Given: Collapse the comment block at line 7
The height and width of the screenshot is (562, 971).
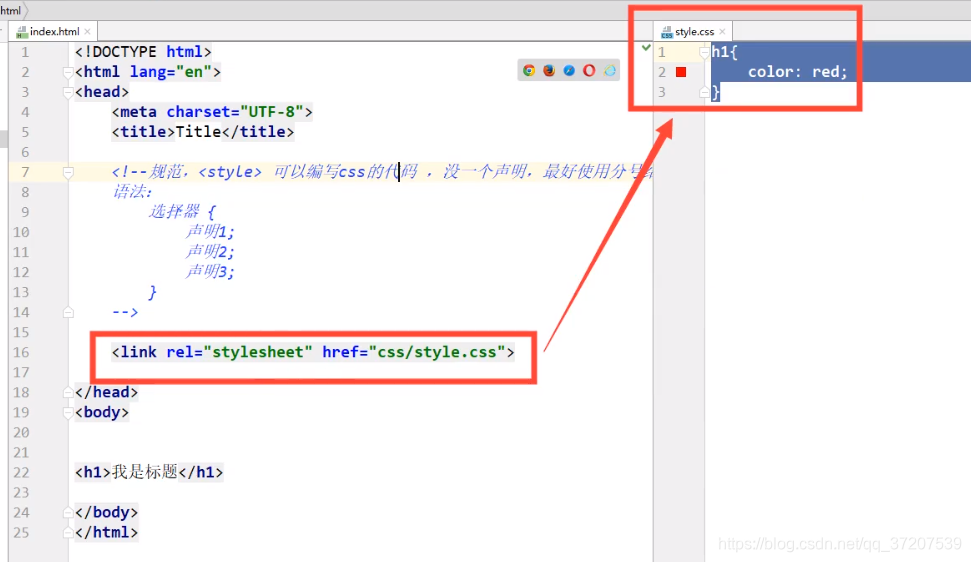Looking at the screenshot, I should coord(68,172).
